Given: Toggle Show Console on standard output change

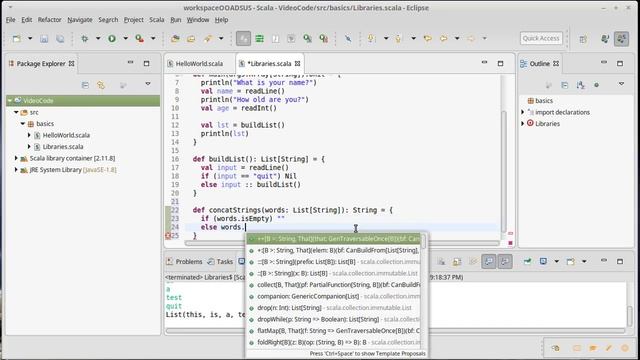Looking at the screenshot, I should tap(489, 261).
